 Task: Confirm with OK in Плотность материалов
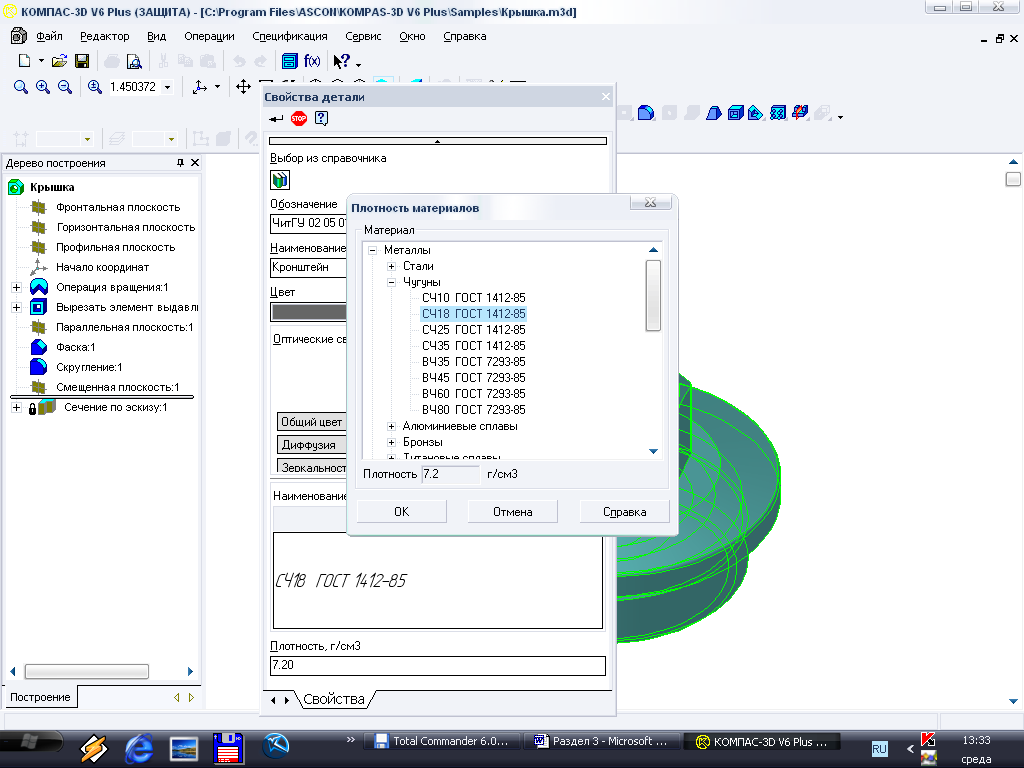(x=402, y=512)
